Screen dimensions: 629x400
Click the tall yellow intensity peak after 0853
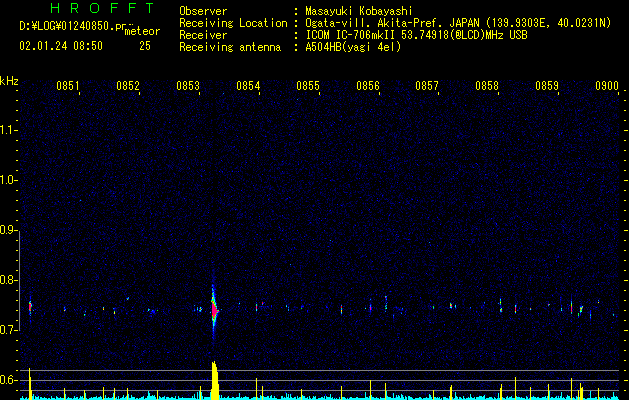tap(215, 380)
